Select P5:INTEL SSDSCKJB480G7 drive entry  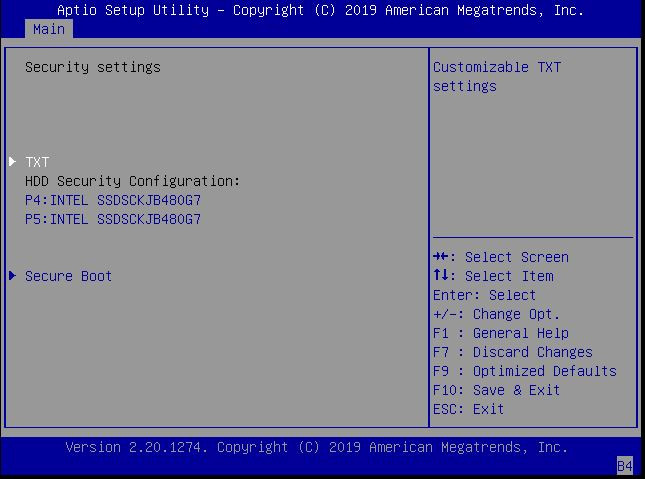(x=113, y=219)
